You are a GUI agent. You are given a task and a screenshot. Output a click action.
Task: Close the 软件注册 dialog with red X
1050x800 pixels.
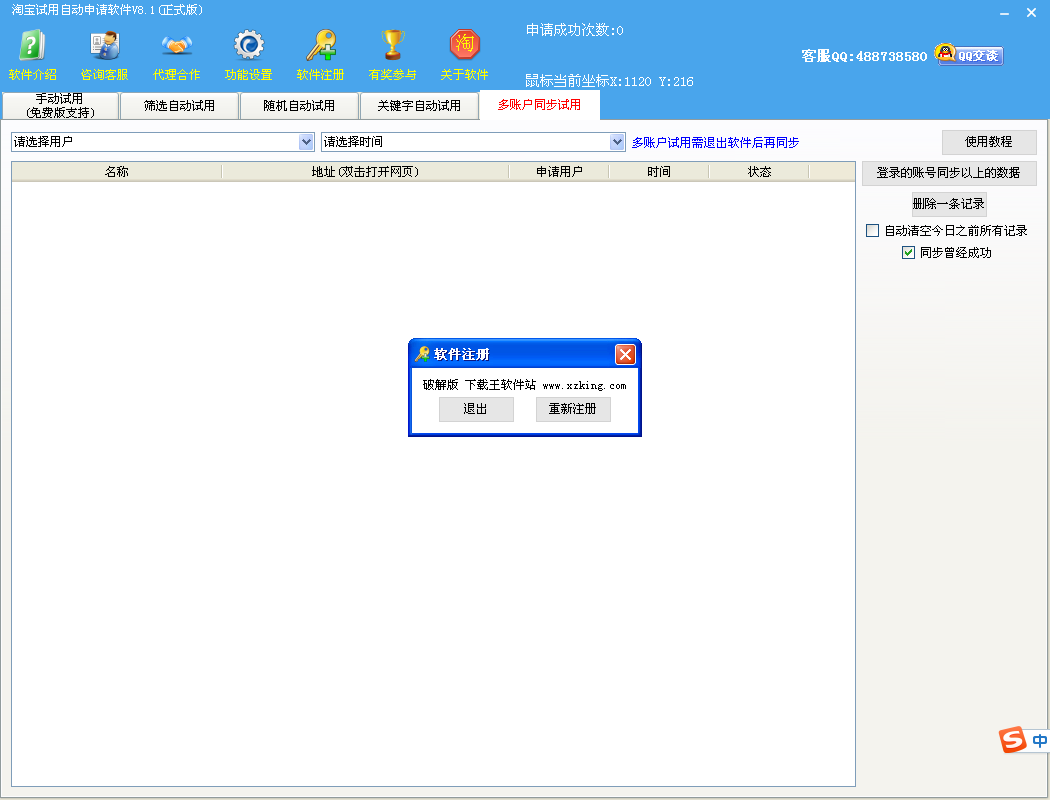click(x=625, y=354)
